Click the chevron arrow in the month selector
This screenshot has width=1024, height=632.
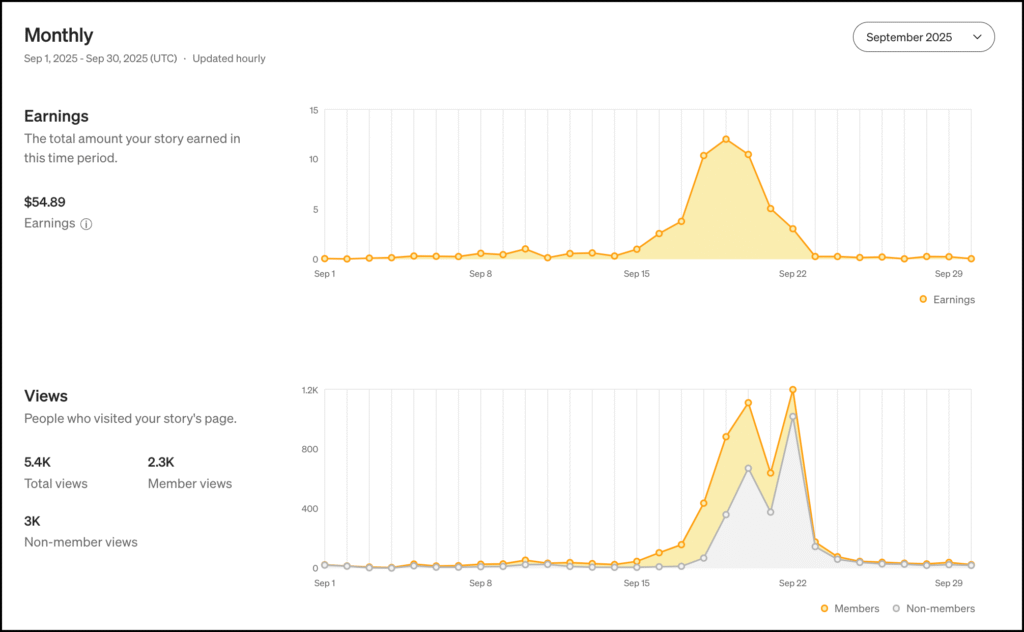pyautogui.click(x=977, y=37)
